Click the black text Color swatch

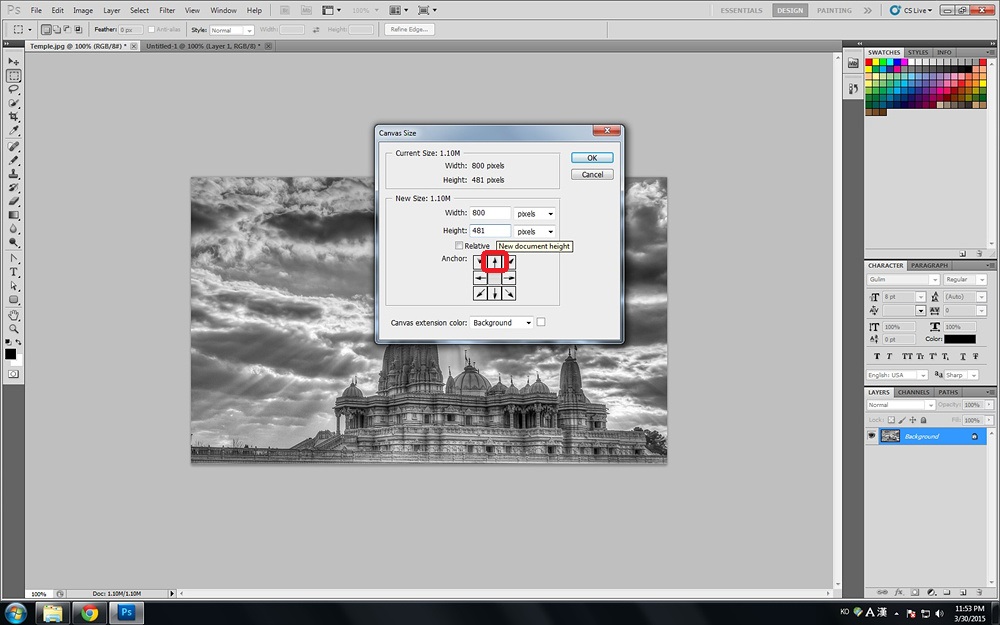[x=959, y=339]
